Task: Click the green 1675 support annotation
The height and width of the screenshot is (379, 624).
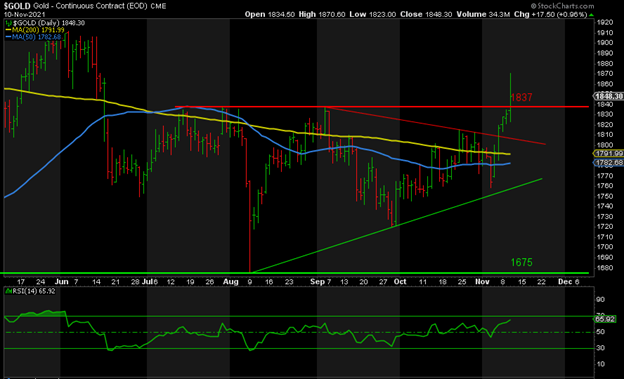Action: pos(521,262)
